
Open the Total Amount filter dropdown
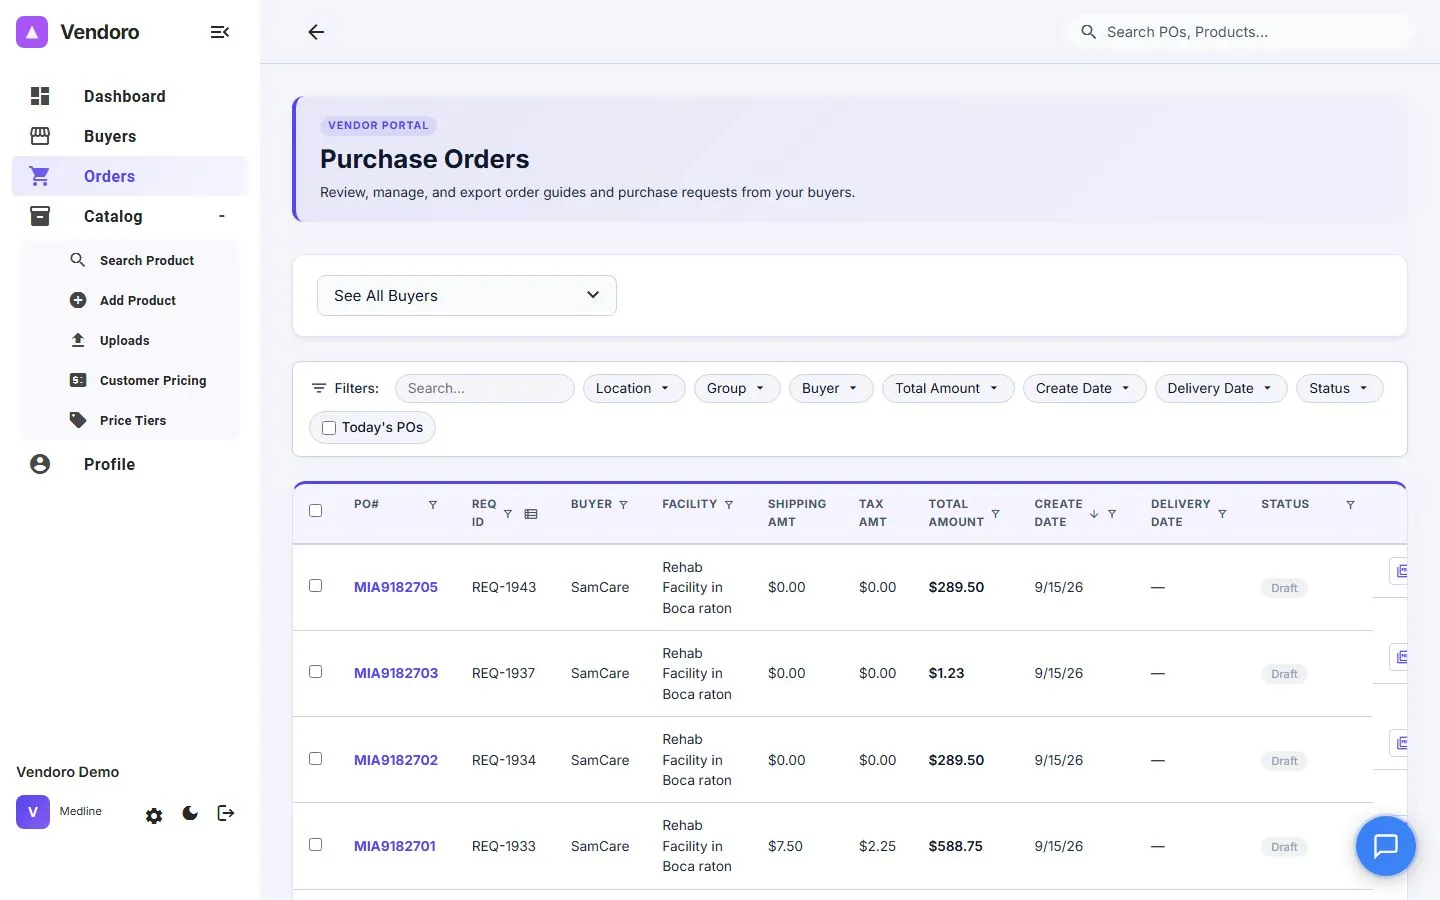(948, 389)
